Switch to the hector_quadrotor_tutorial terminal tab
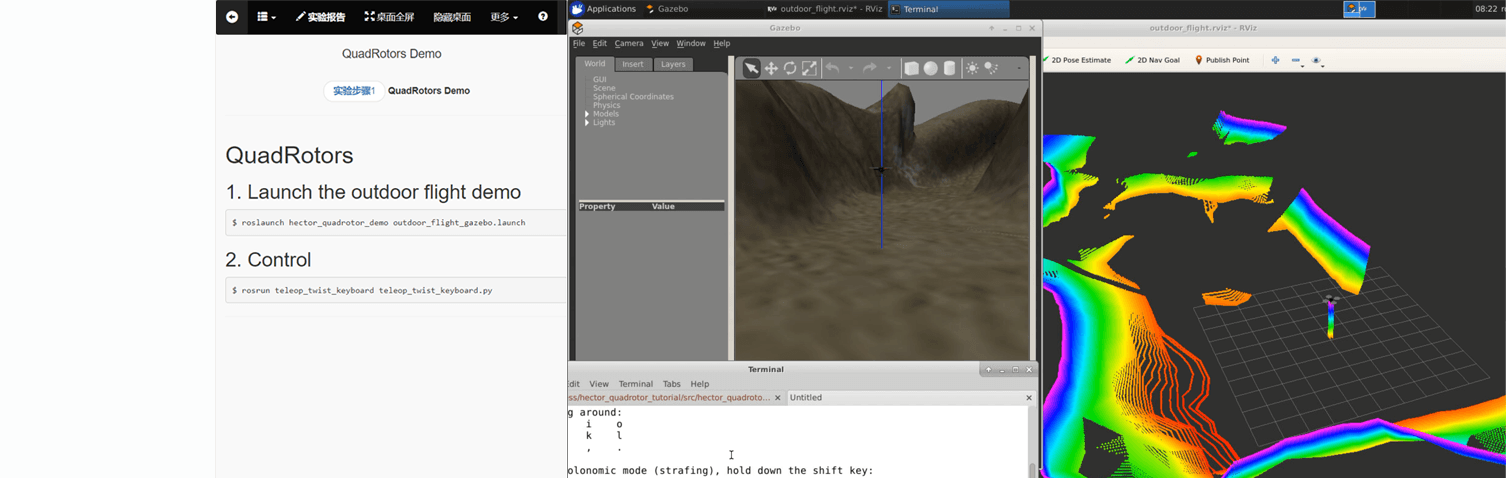 [675, 398]
